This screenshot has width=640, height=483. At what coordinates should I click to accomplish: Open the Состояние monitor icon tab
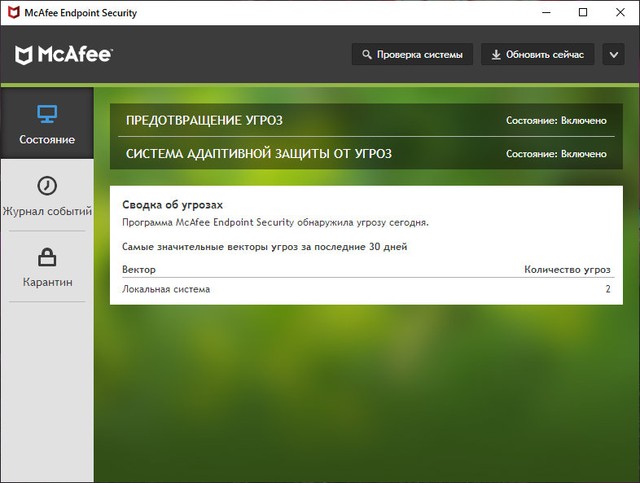46,114
